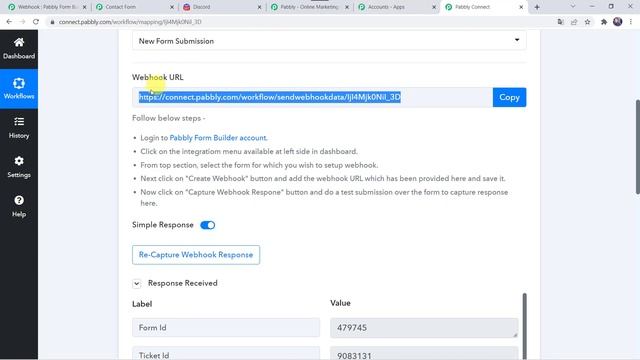Open Workflows in the sidebar
The width and height of the screenshot is (640, 360).
[x=19, y=89]
